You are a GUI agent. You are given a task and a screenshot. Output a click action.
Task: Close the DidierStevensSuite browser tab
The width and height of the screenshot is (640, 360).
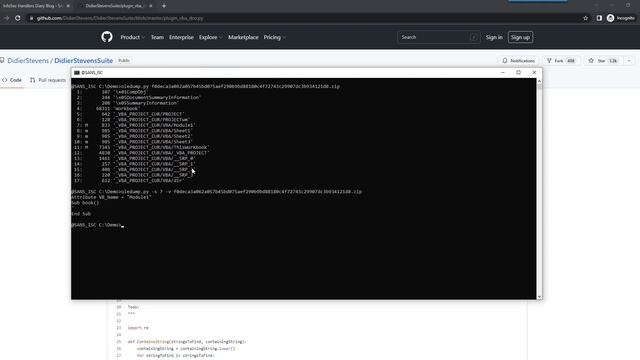coord(151,6)
